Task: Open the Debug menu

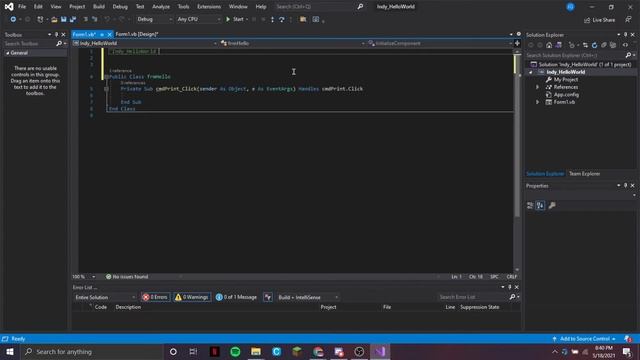Action: [x=120, y=7]
